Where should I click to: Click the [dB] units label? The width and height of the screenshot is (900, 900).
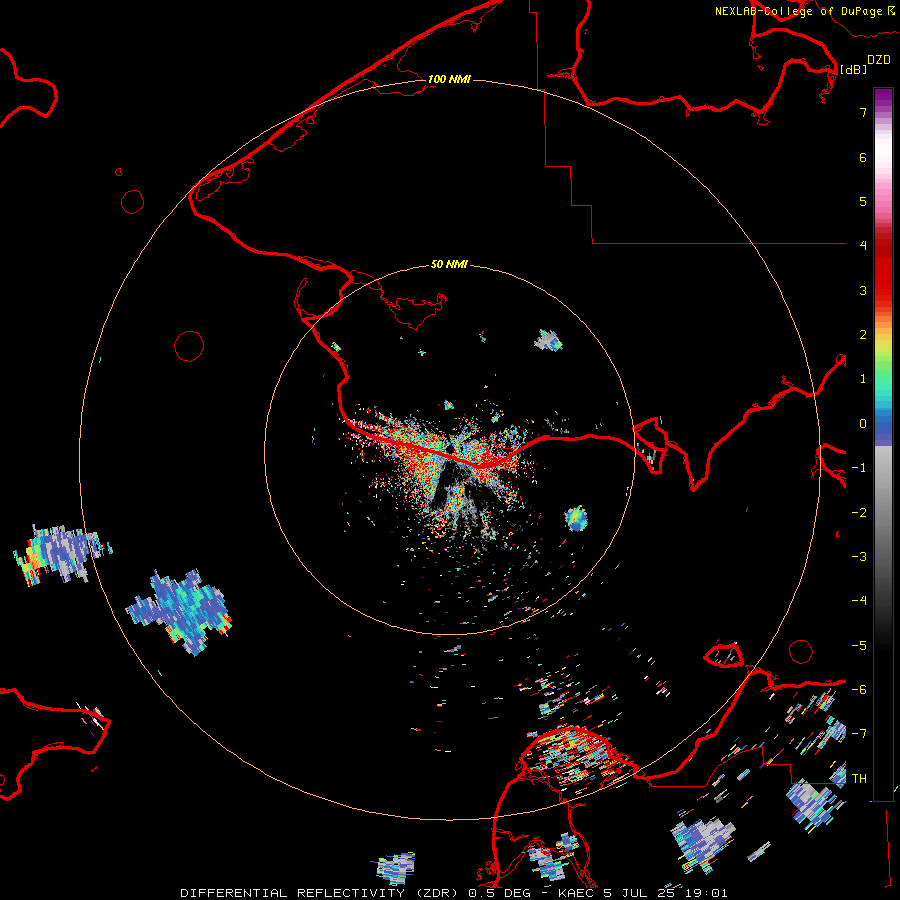tap(853, 69)
